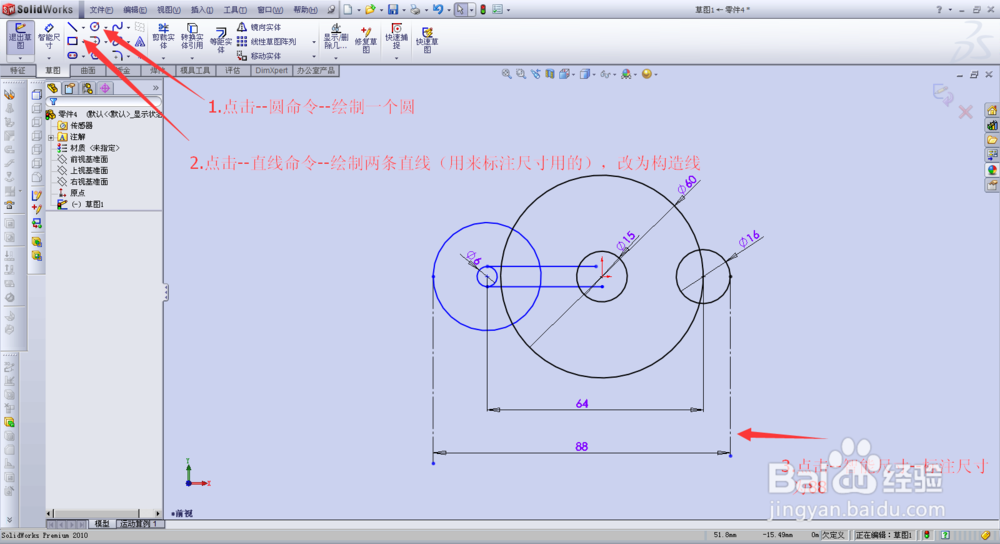The height and width of the screenshot is (544, 1000).
Task: Click the 剪裁实体 Trim Entities tool
Action: coord(163,37)
